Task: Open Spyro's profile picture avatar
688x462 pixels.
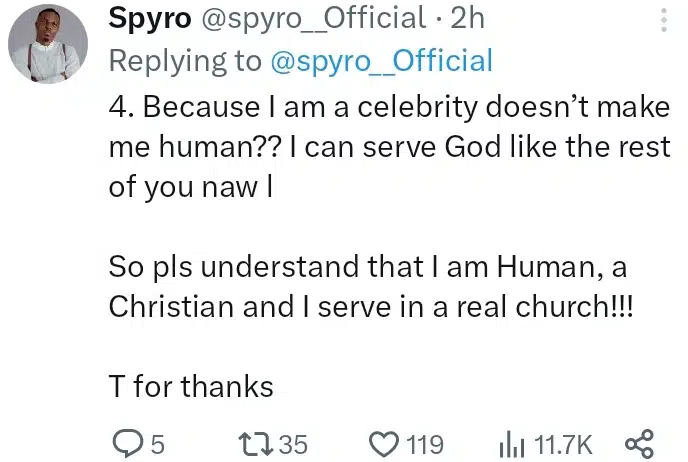Action: (44, 50)
